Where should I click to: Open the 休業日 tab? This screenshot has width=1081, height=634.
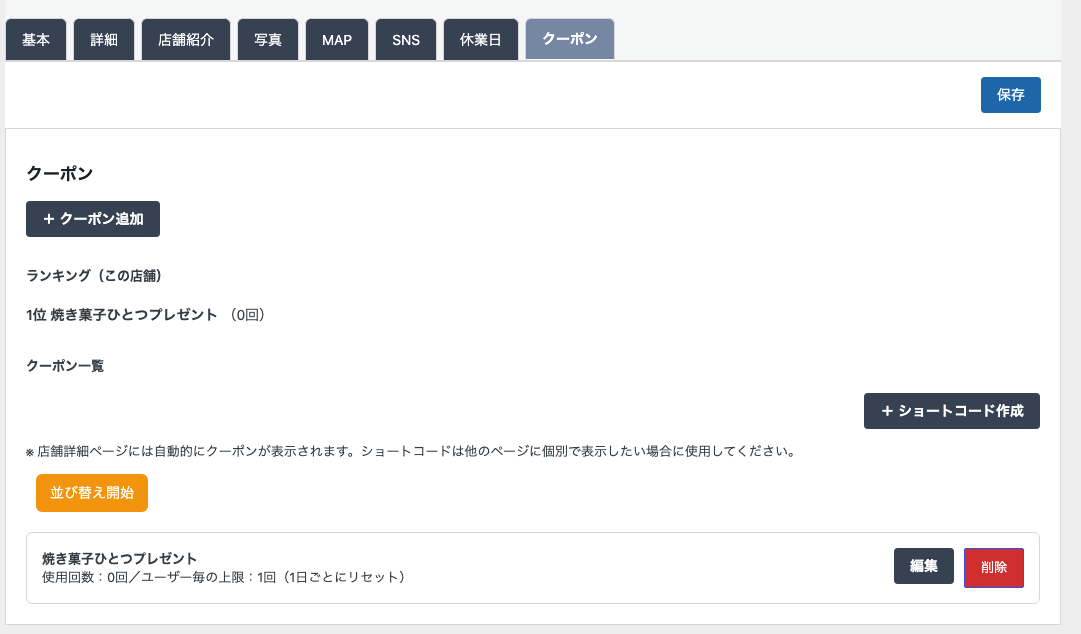pos(481,40)
